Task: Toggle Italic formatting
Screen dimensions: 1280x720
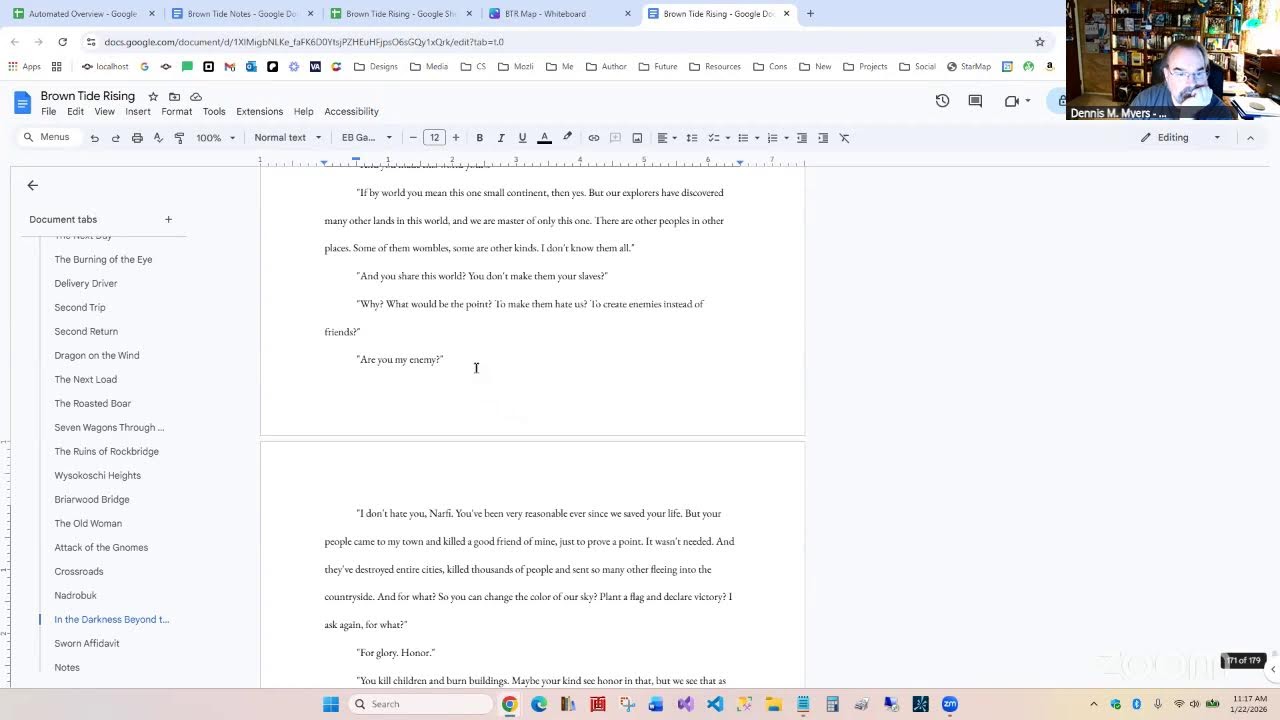Action: 500,138
